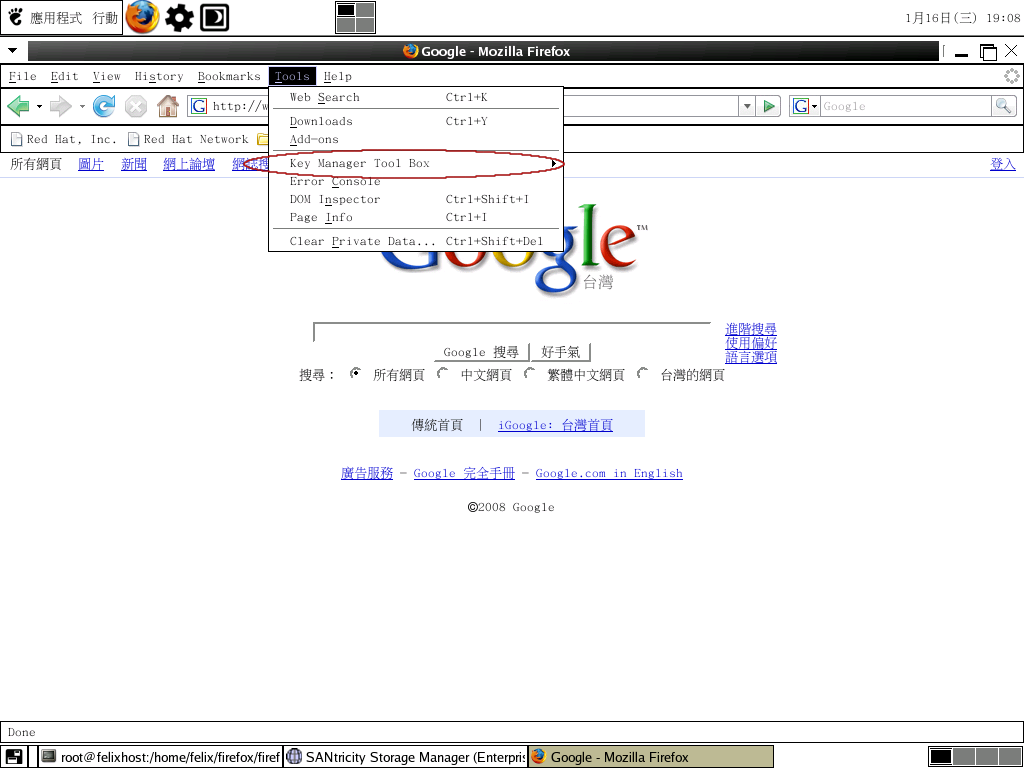Click the Firefox activity throbber icon
This screenshot has width=1024, height=768.
(x=1012, y=76)
